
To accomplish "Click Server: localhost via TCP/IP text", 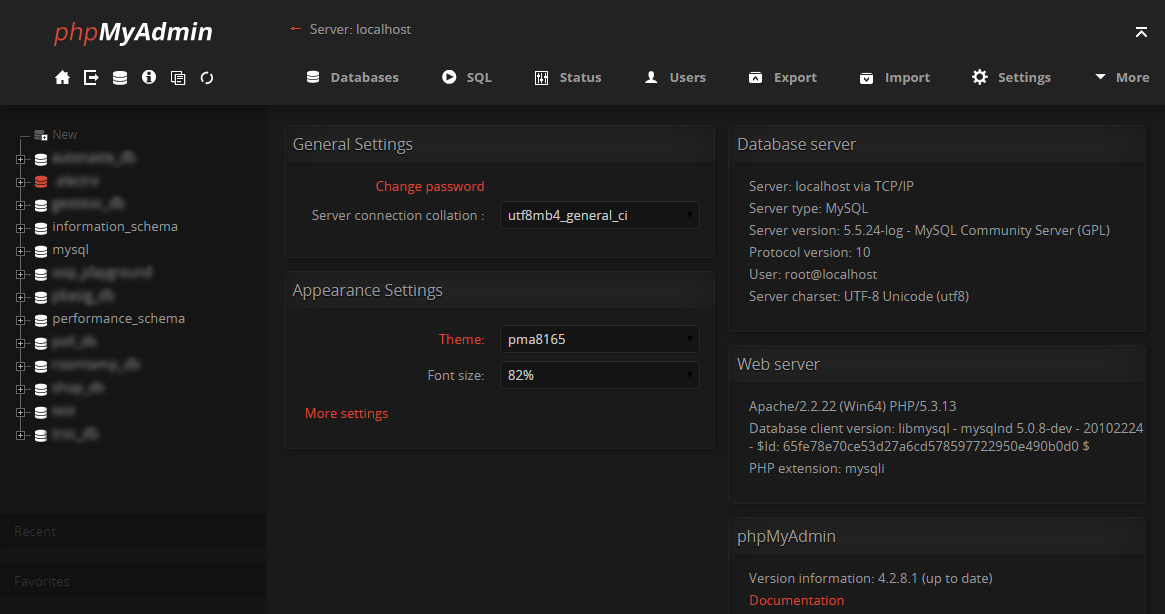I will [831, 187].
